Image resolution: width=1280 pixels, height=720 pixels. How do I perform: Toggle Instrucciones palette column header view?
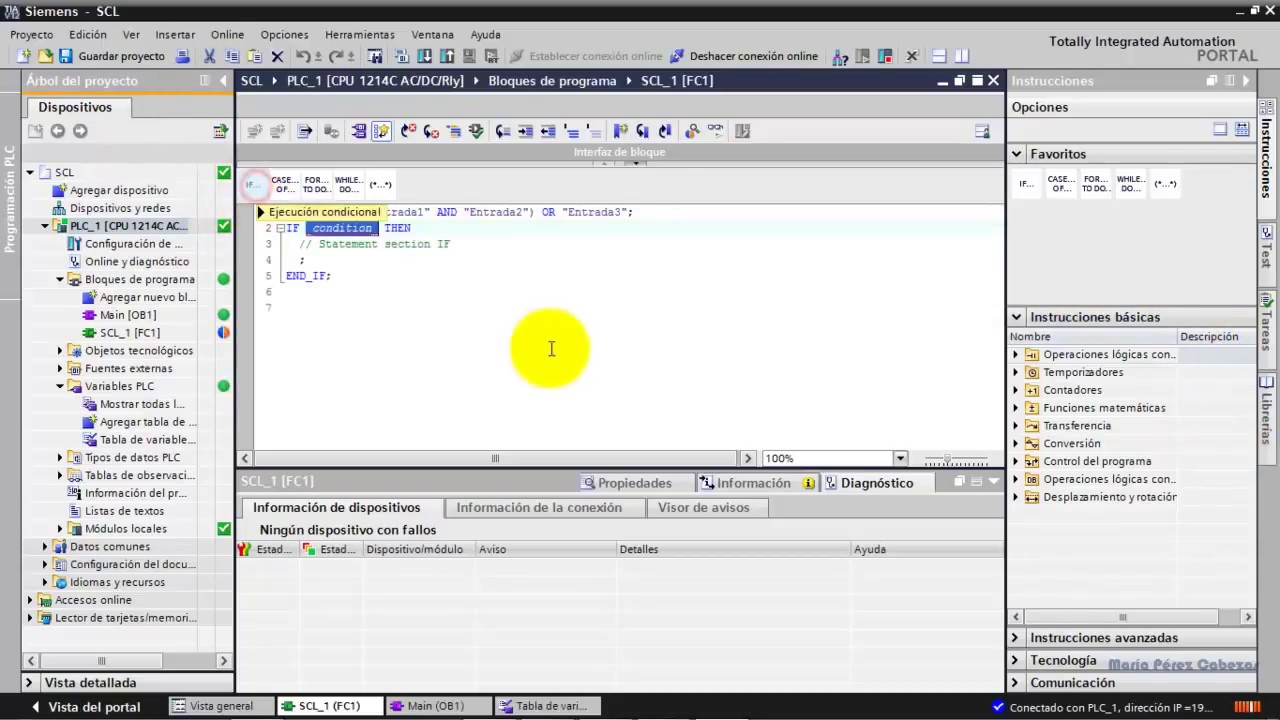click(x=1220, y=130)
